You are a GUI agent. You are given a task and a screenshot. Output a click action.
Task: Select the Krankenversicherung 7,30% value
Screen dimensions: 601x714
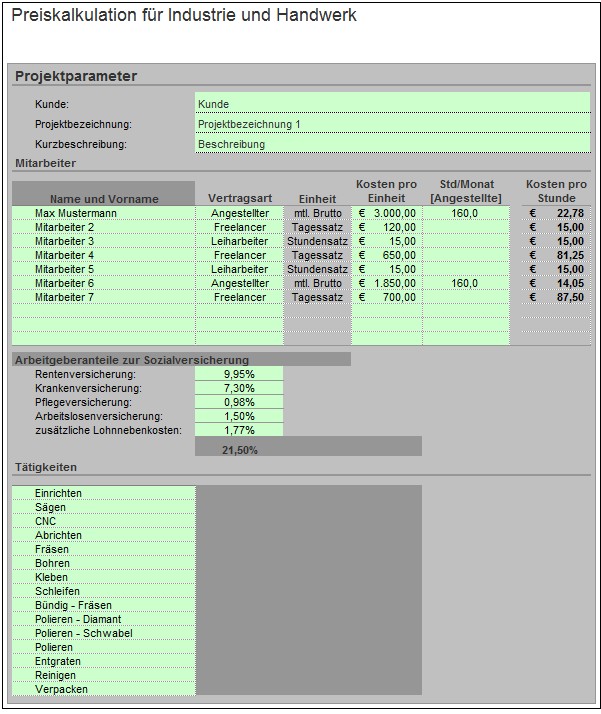(x=239, y=388)
